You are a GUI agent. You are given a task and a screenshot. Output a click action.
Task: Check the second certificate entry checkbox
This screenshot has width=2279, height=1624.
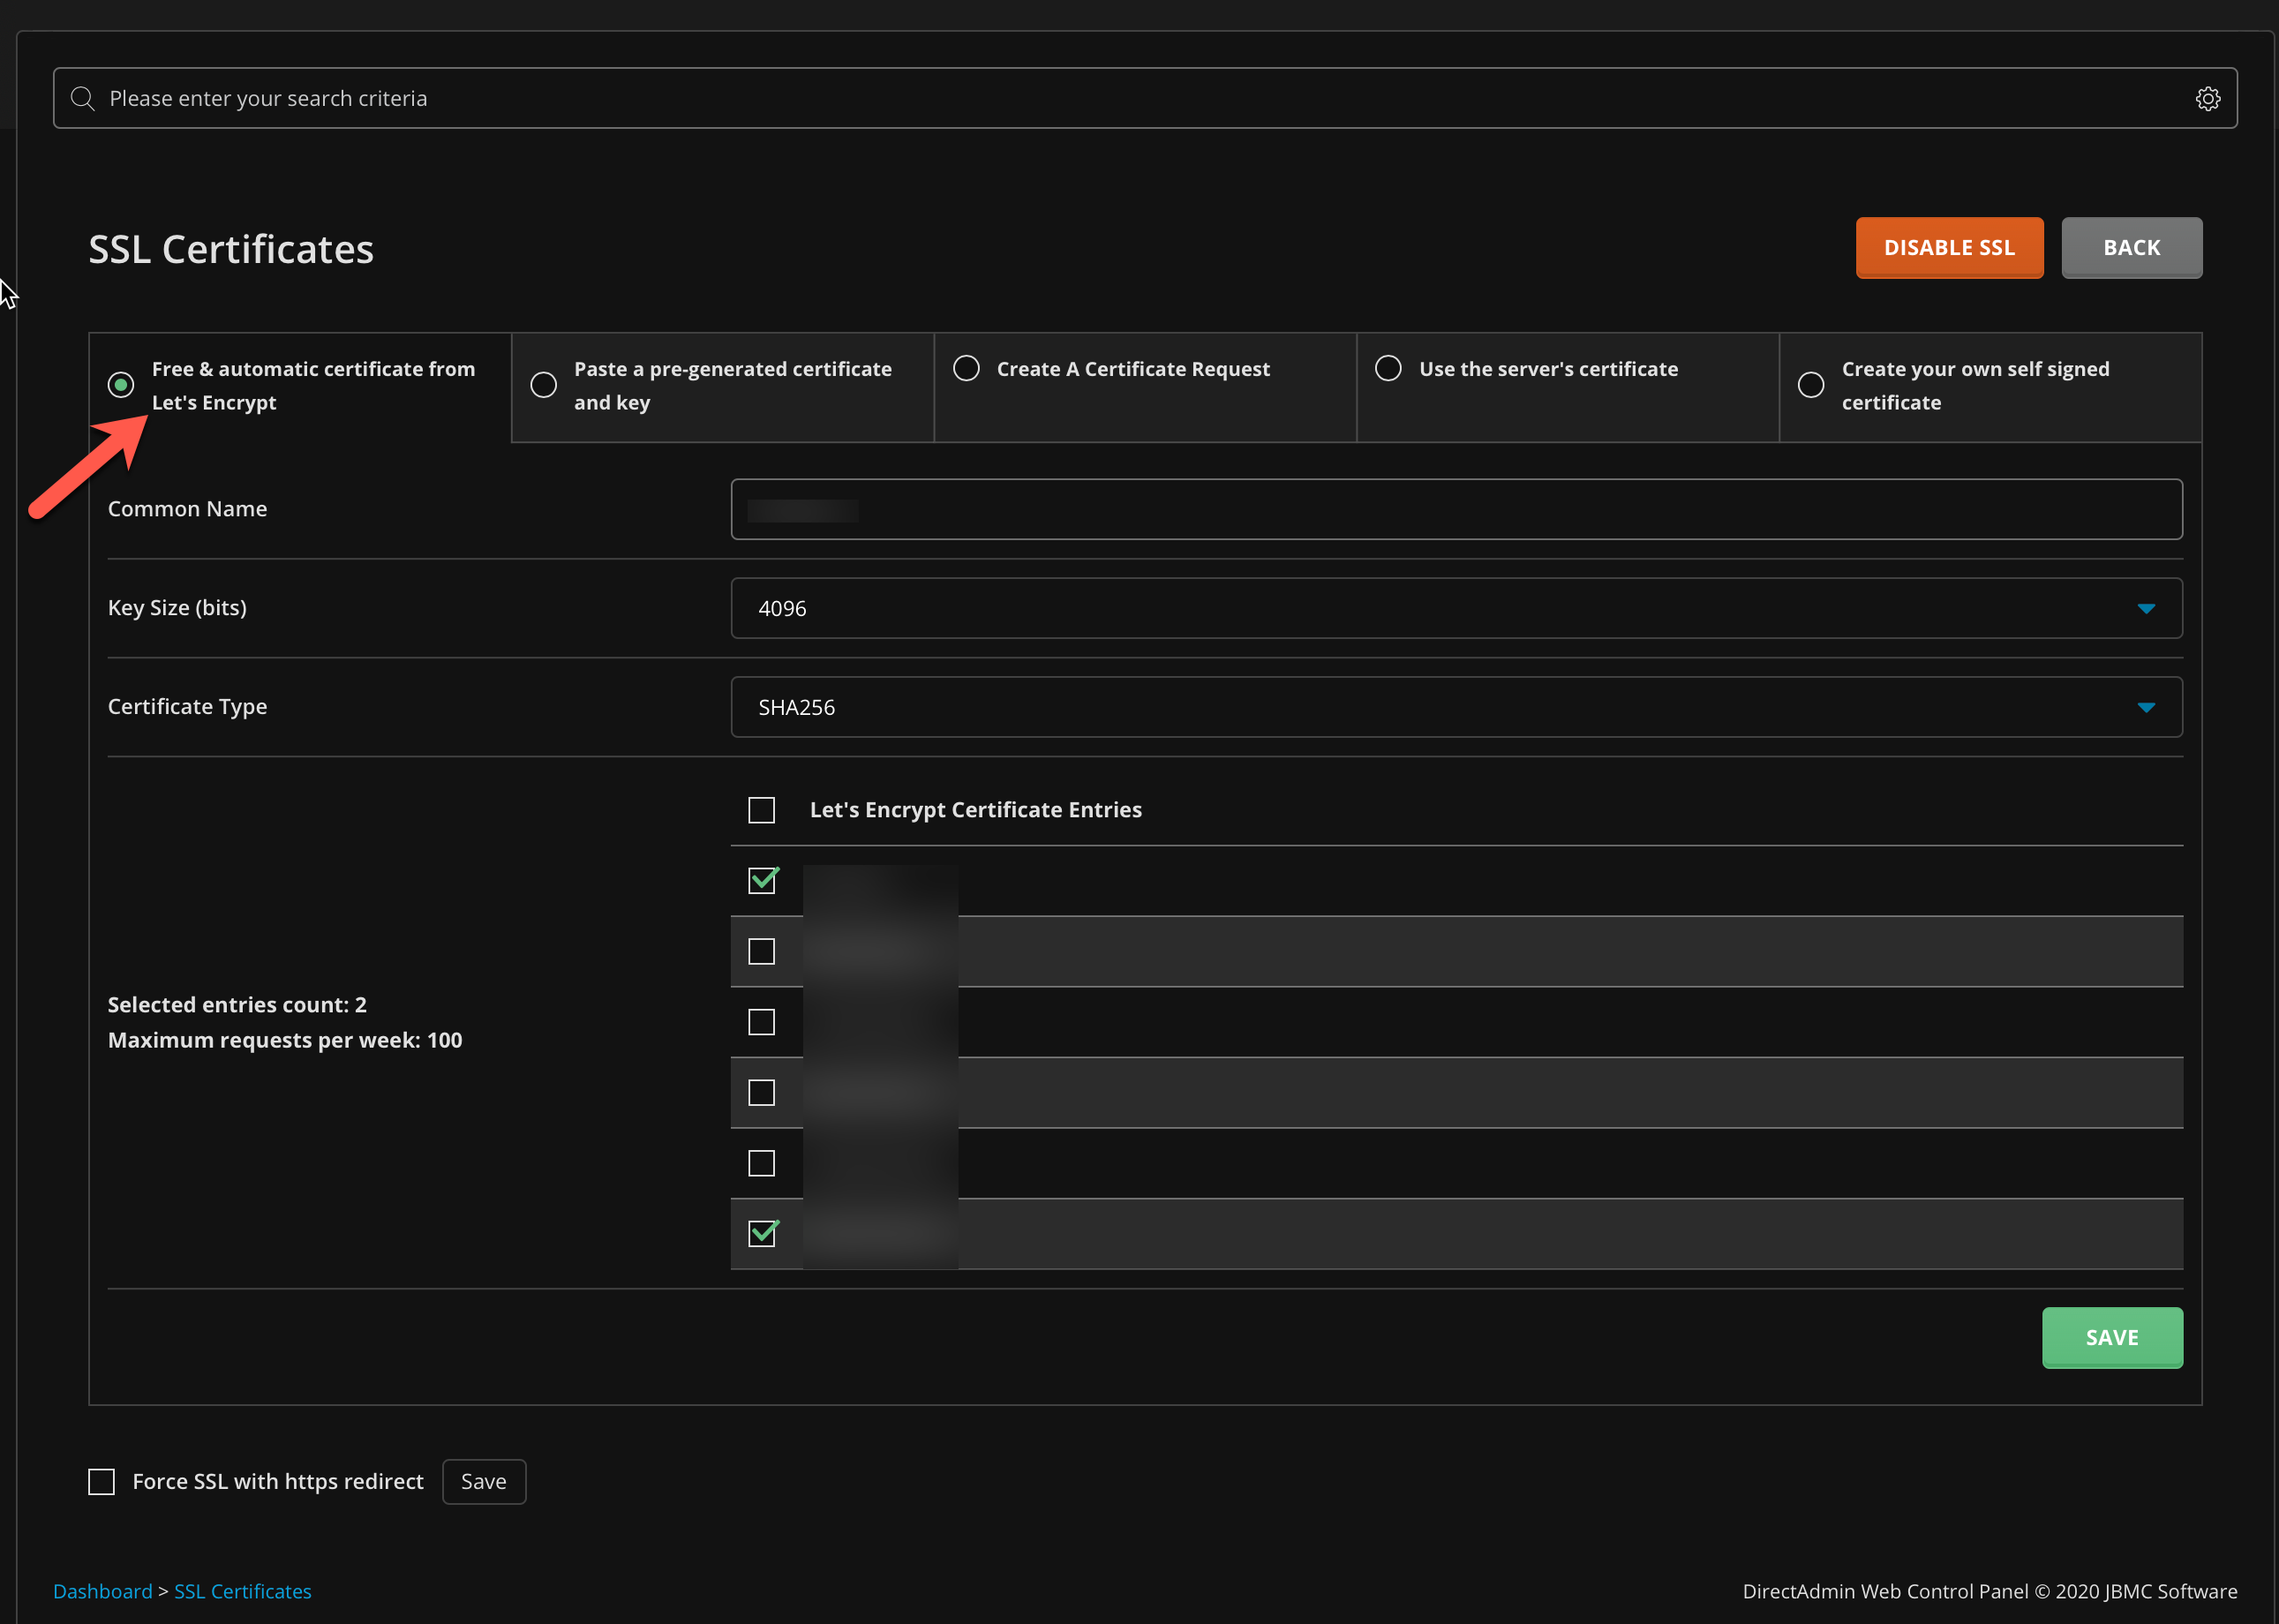point(762,951)
